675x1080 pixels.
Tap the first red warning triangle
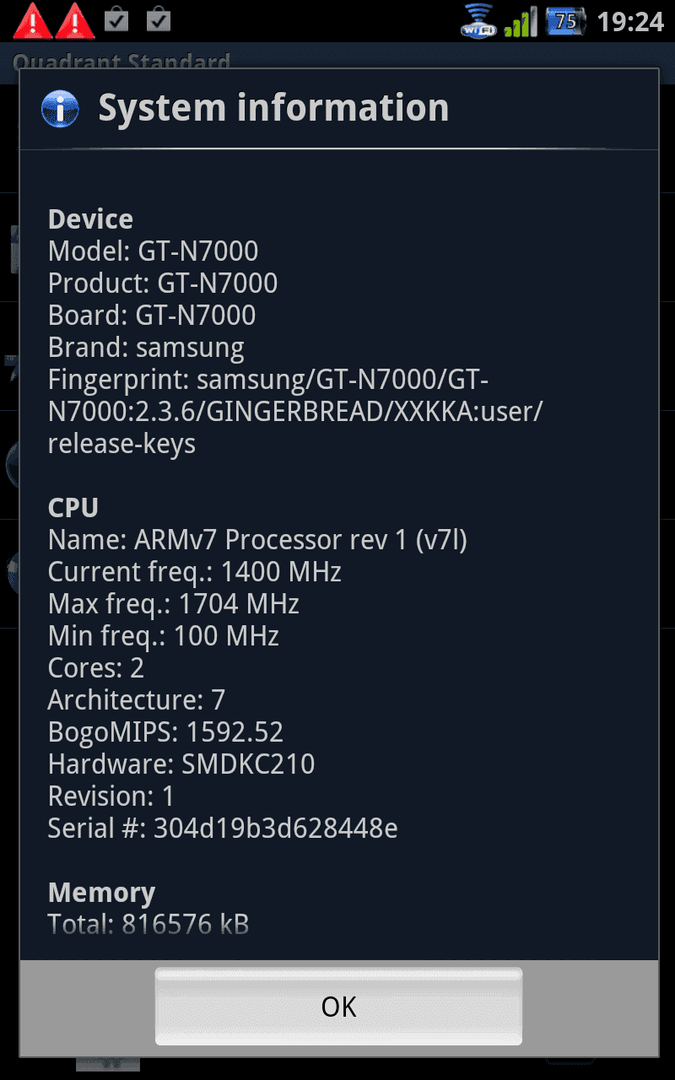32,21
